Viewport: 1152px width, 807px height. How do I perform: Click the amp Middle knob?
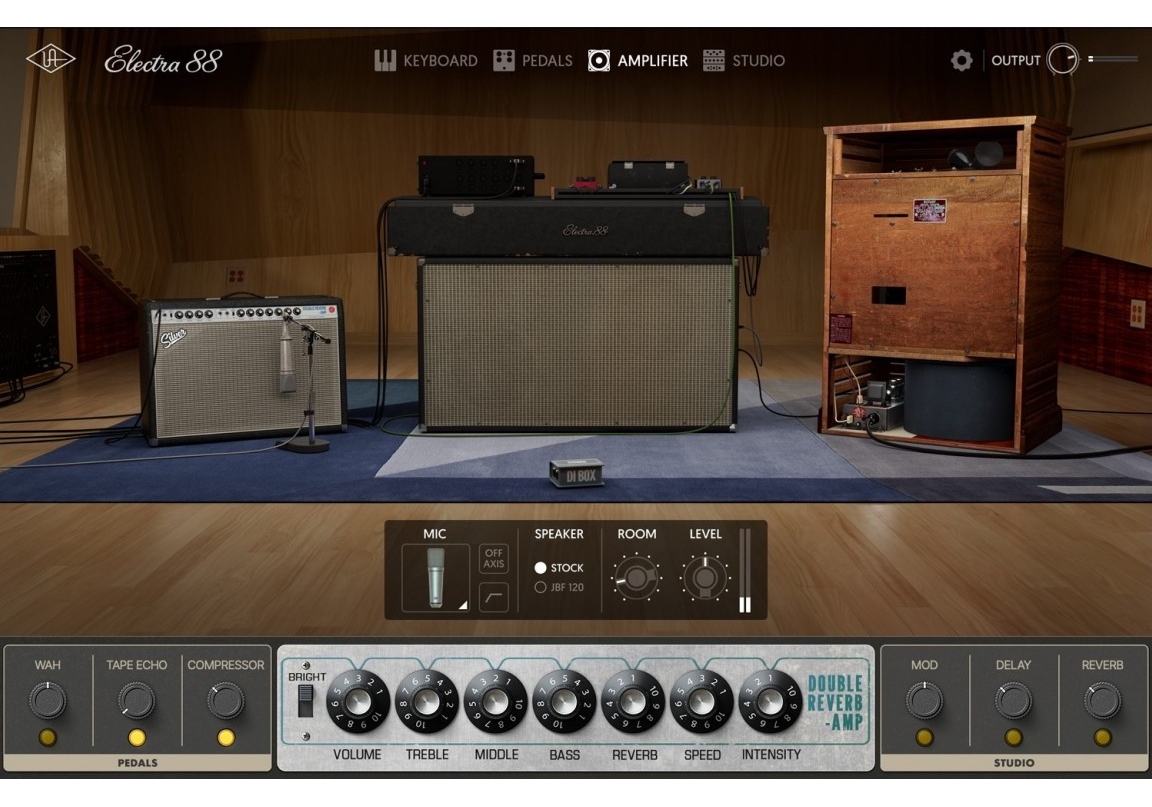click(495, 701)
